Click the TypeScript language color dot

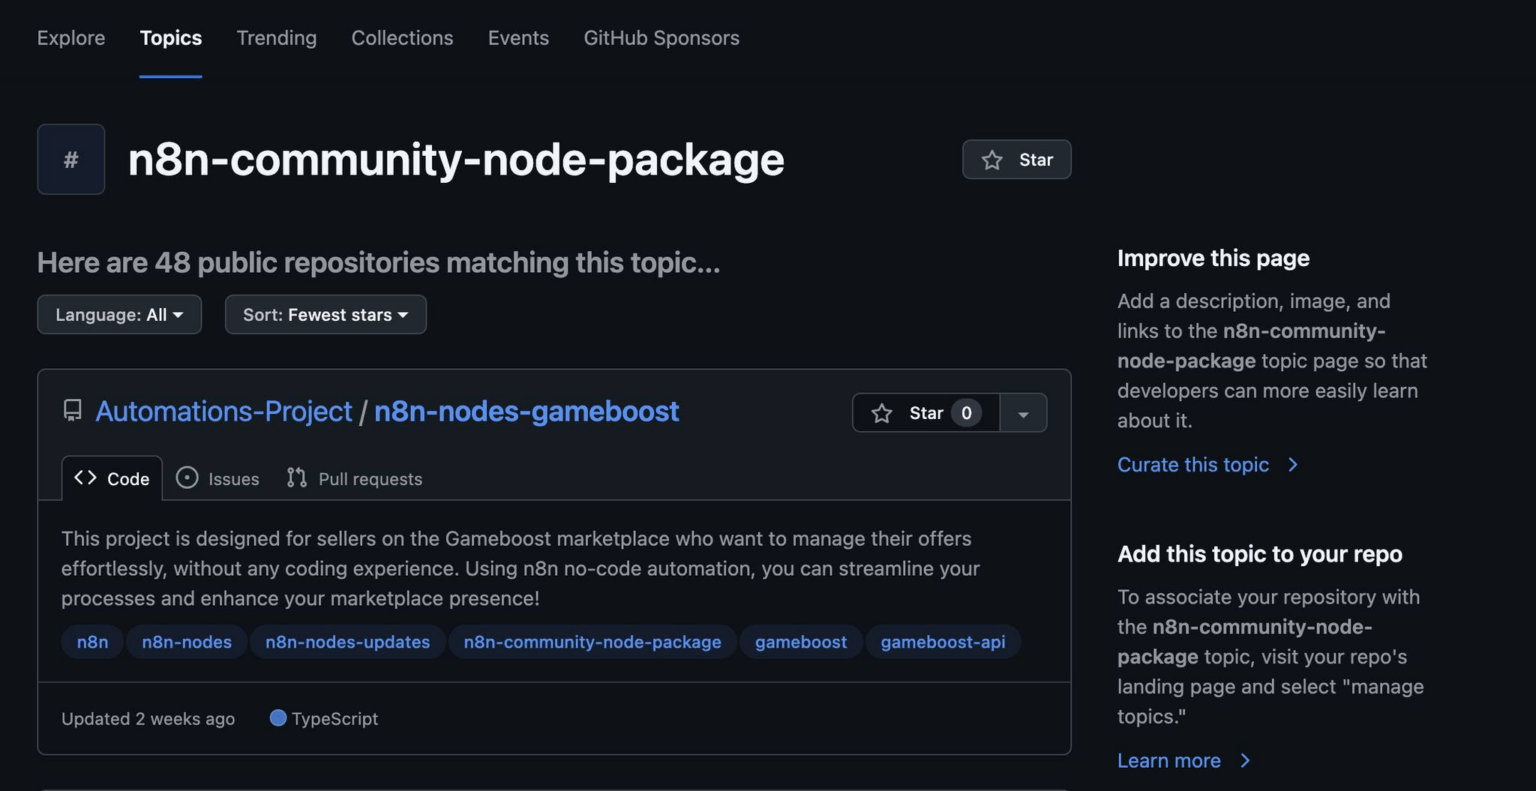pyautogui.click(x=278, y=718)
